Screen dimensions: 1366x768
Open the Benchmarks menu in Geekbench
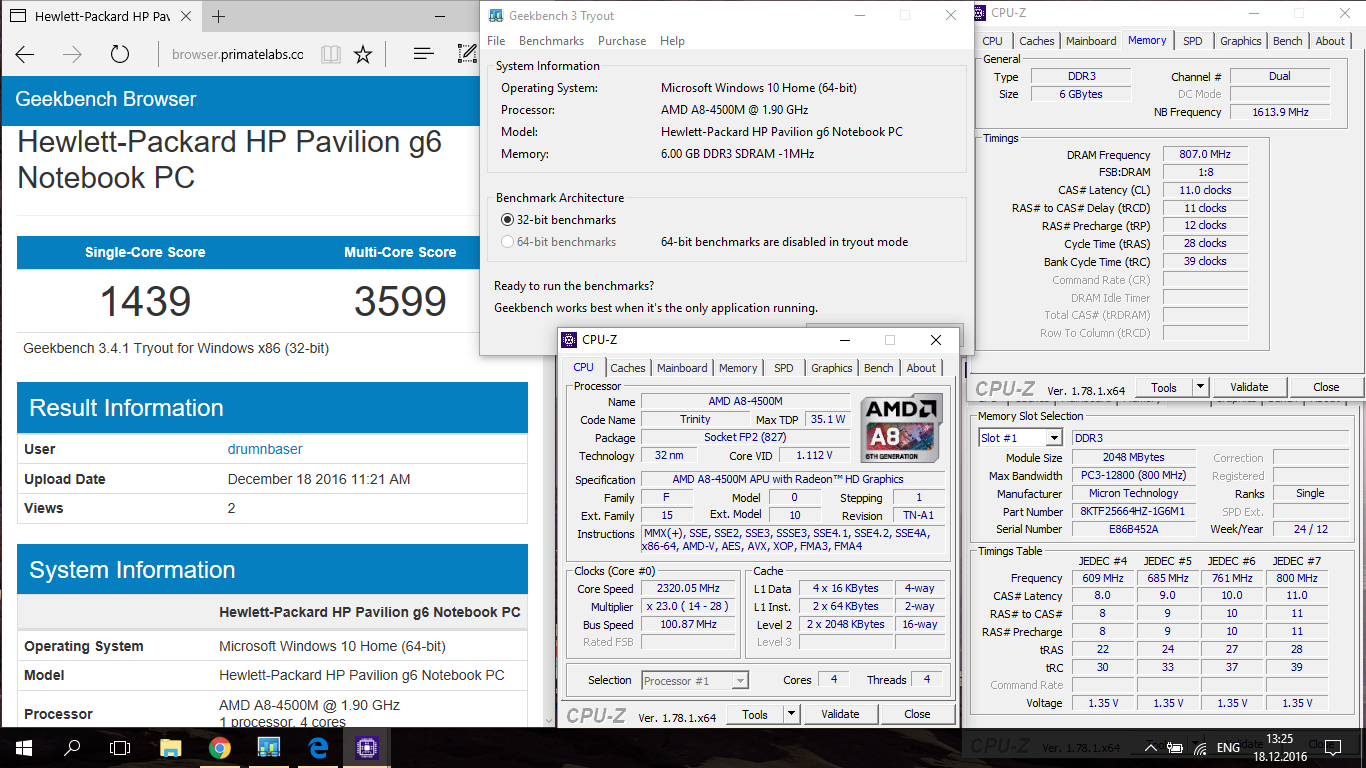click(x=551, y=41)
